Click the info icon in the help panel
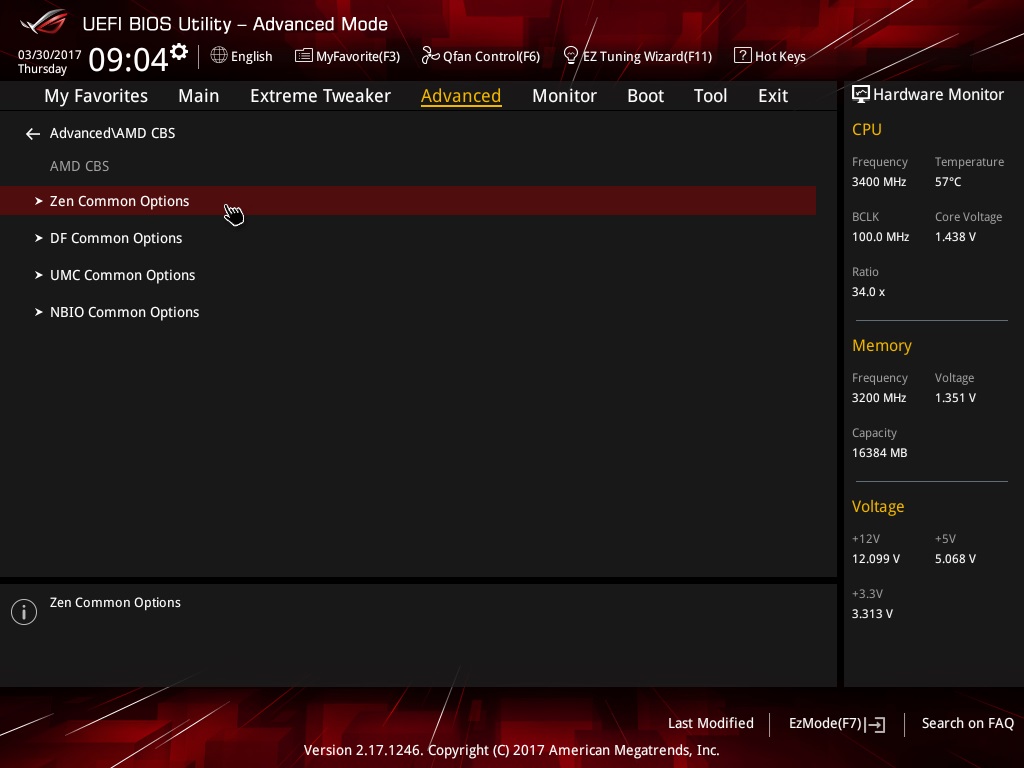The image size is (1024, 768). pos(24,612)
